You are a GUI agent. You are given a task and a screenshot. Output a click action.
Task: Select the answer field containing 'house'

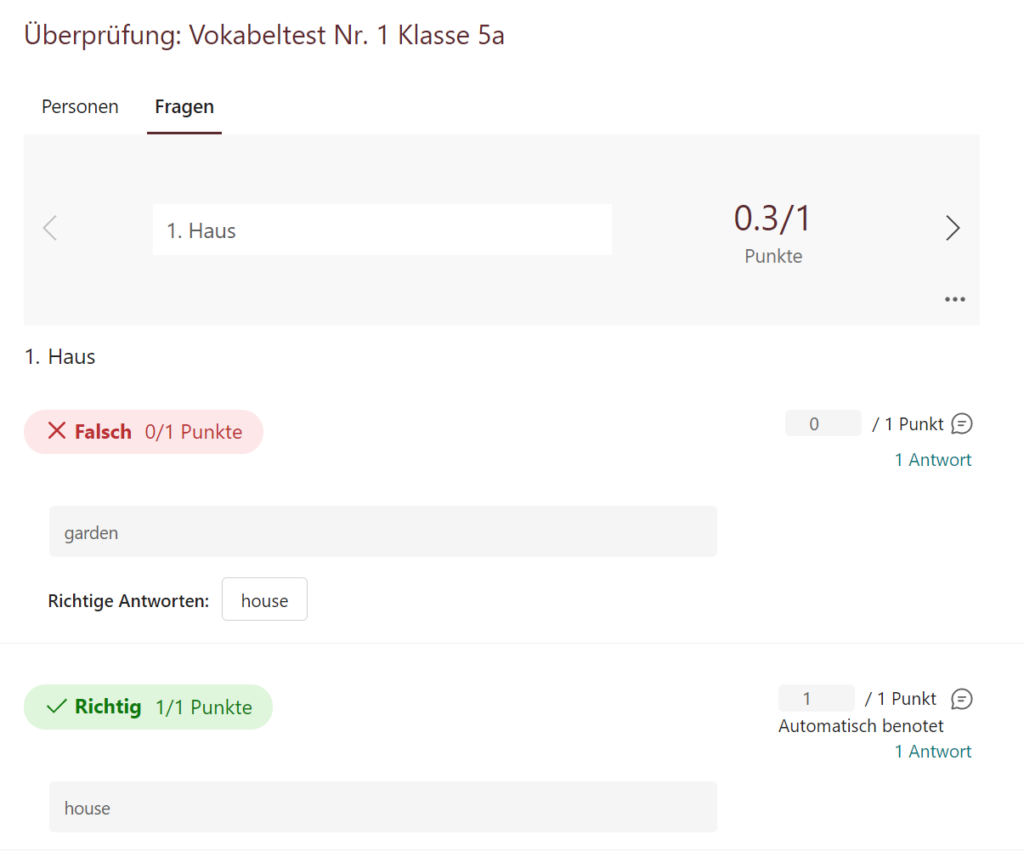383,807
